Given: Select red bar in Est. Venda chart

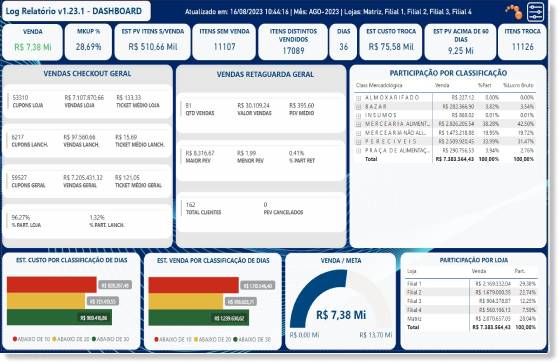Looking at the screenshot, I should pyautogui.click(x=194, y=285).
